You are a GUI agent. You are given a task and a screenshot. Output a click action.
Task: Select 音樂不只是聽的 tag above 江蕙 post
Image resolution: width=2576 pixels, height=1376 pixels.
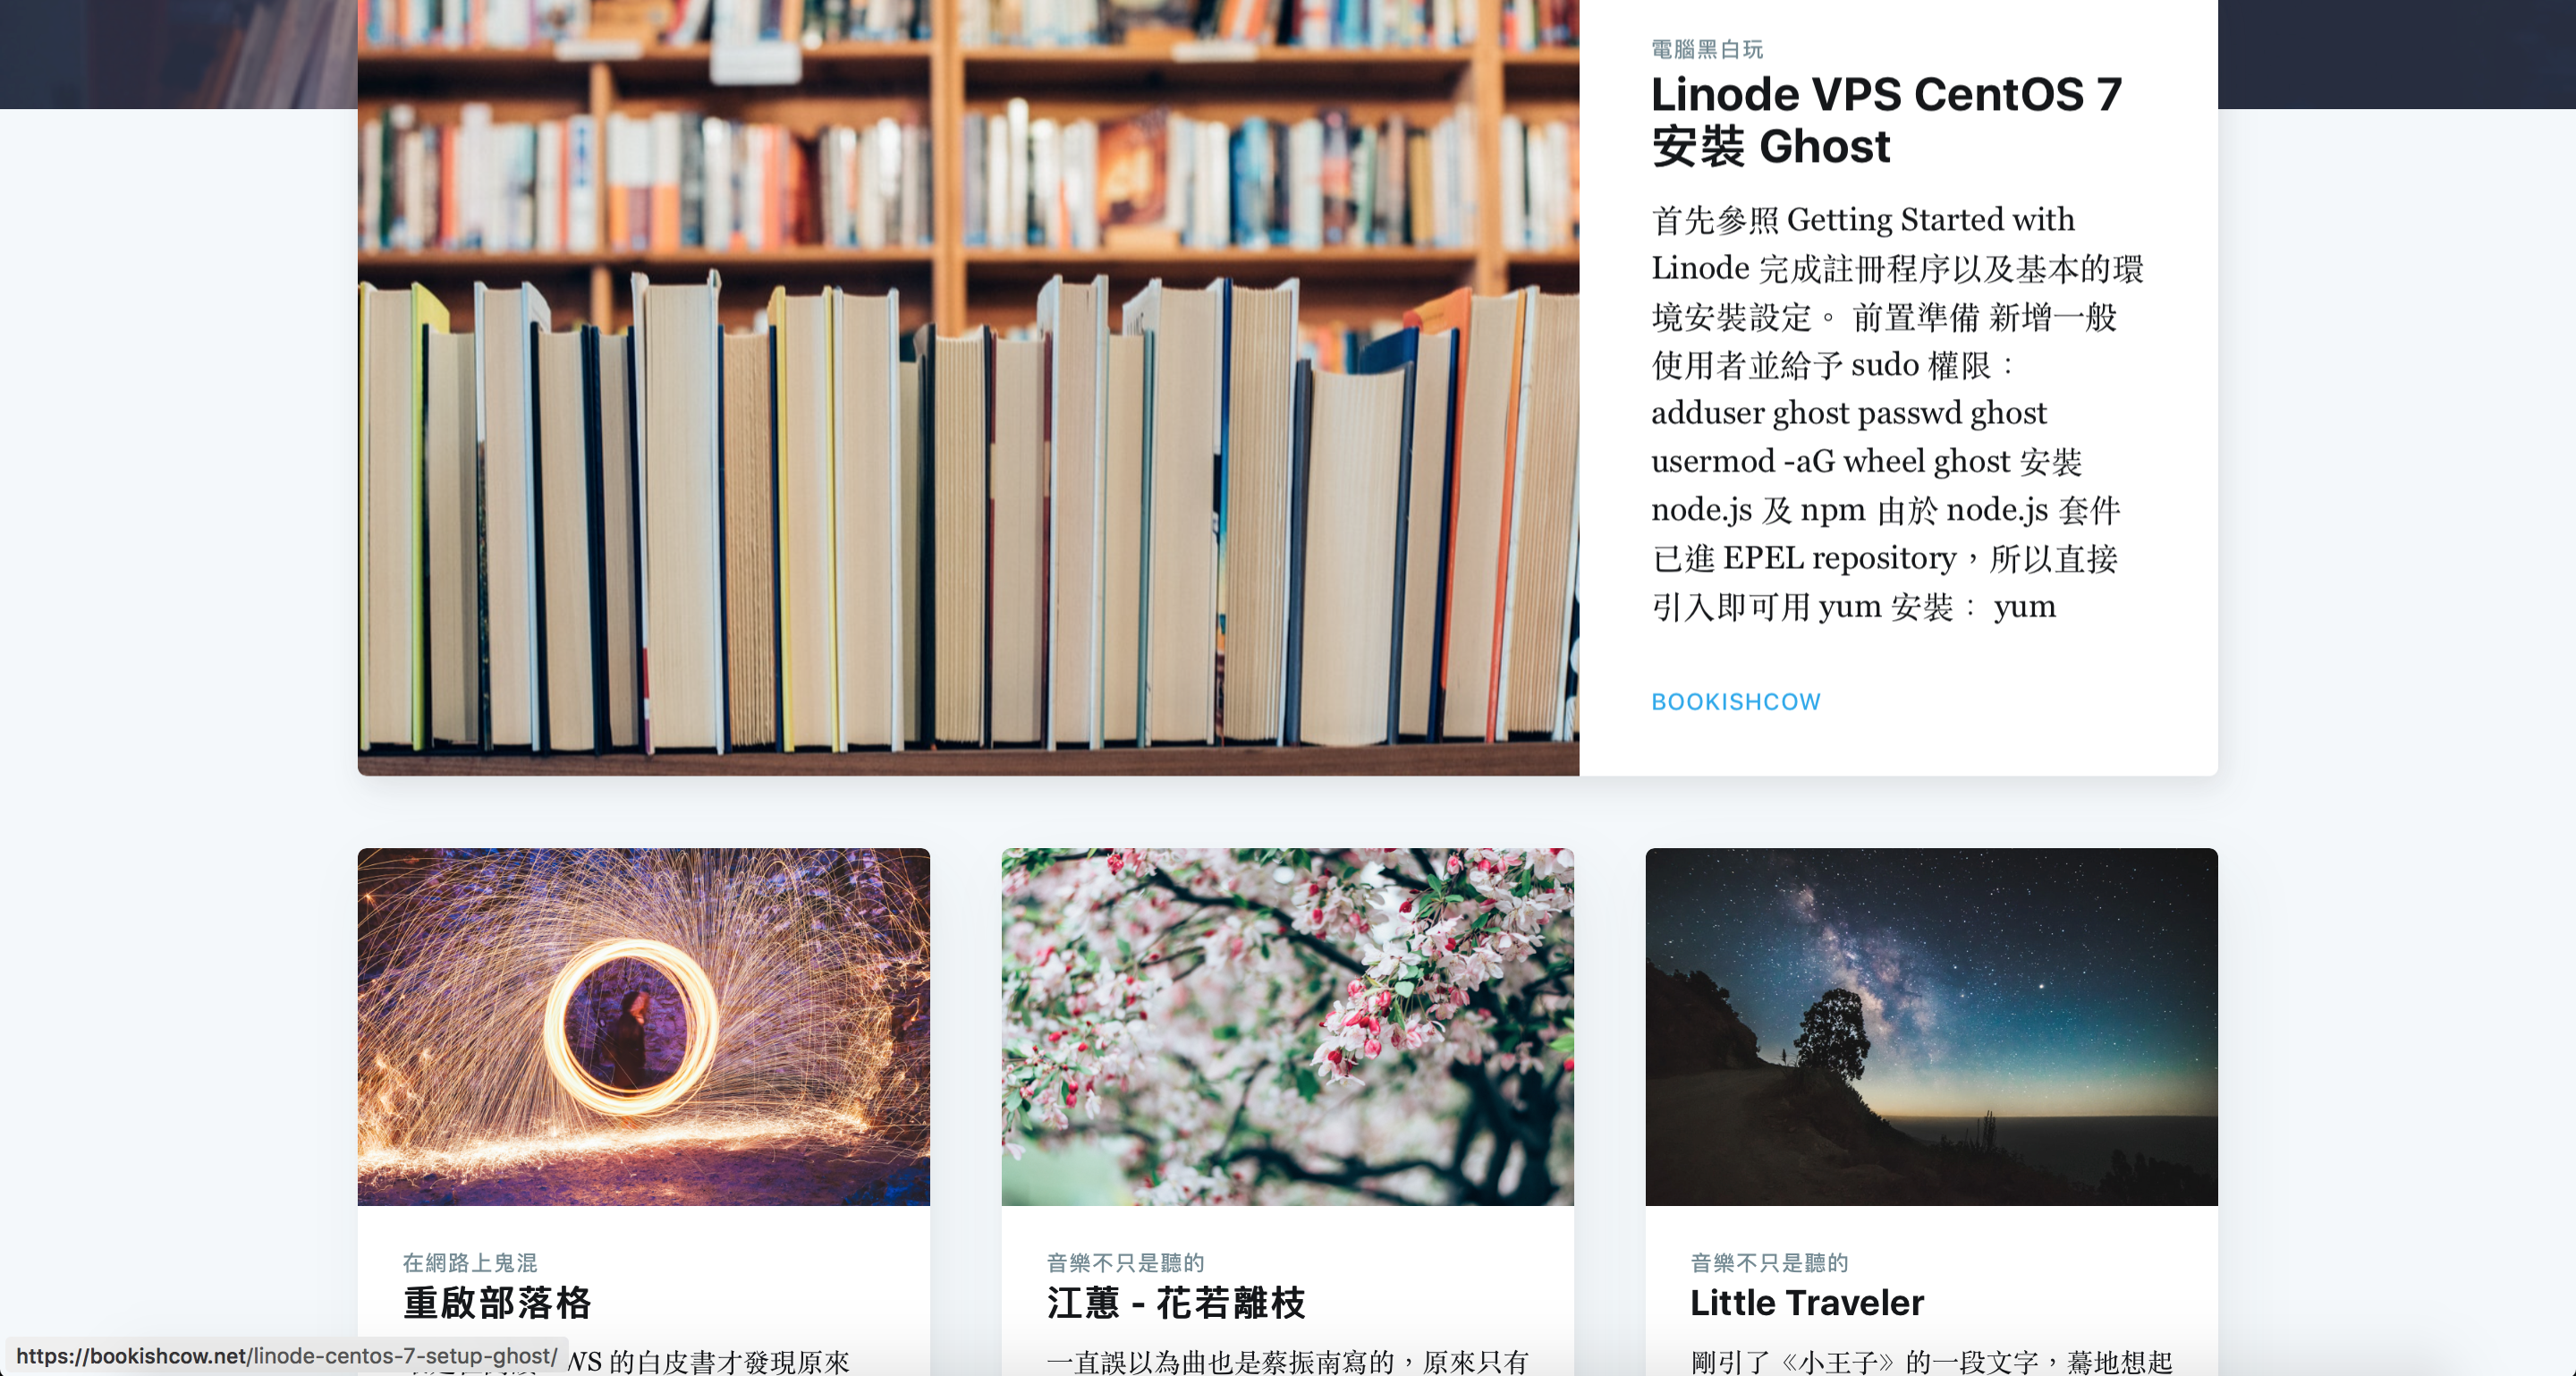point(1125,1263)
